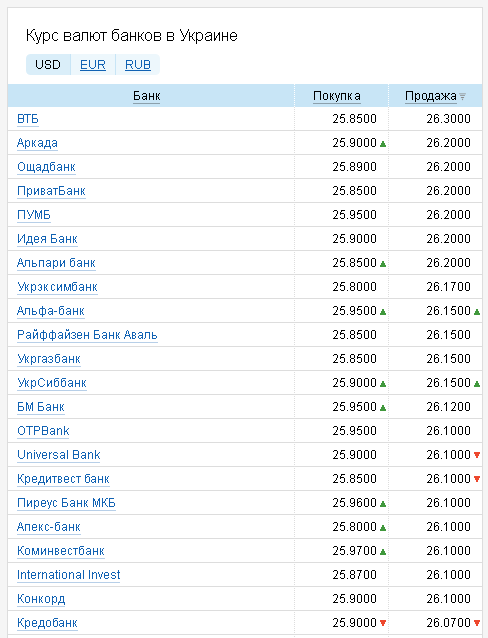Click ВТБ sell rate 26.3000 cell

(x=435, y=119)
